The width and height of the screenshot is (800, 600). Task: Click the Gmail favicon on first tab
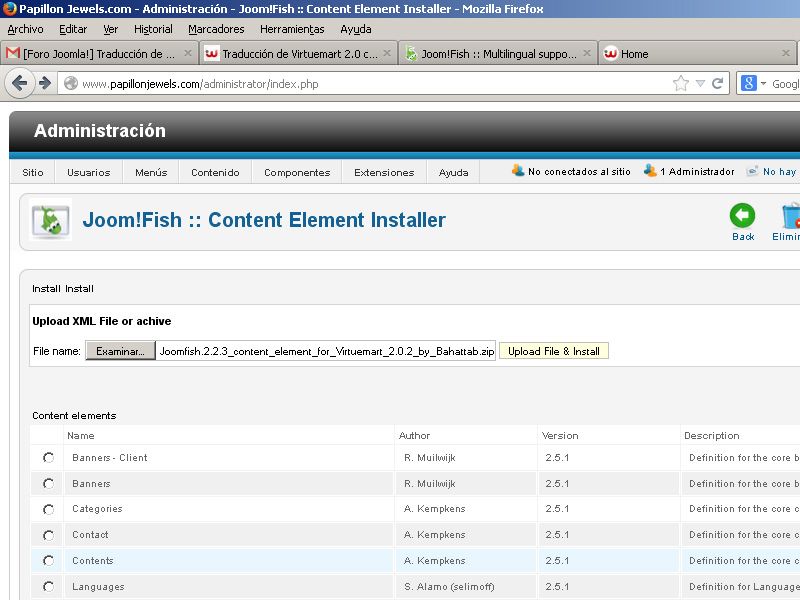(13, 53)
